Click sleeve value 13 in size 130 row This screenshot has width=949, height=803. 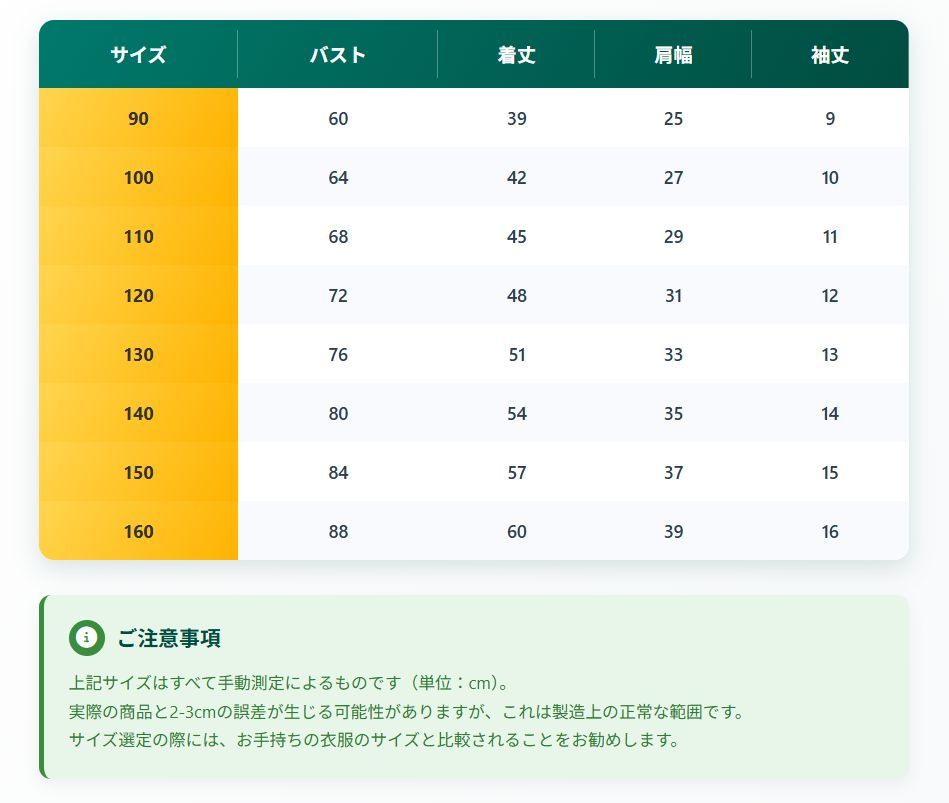coord(830,355)
